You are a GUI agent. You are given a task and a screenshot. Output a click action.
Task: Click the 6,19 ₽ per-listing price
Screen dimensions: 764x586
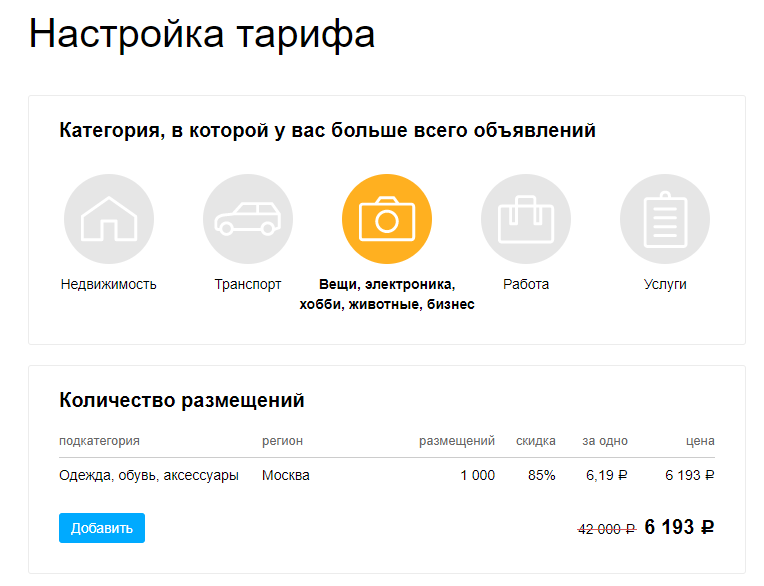[607, 475]
